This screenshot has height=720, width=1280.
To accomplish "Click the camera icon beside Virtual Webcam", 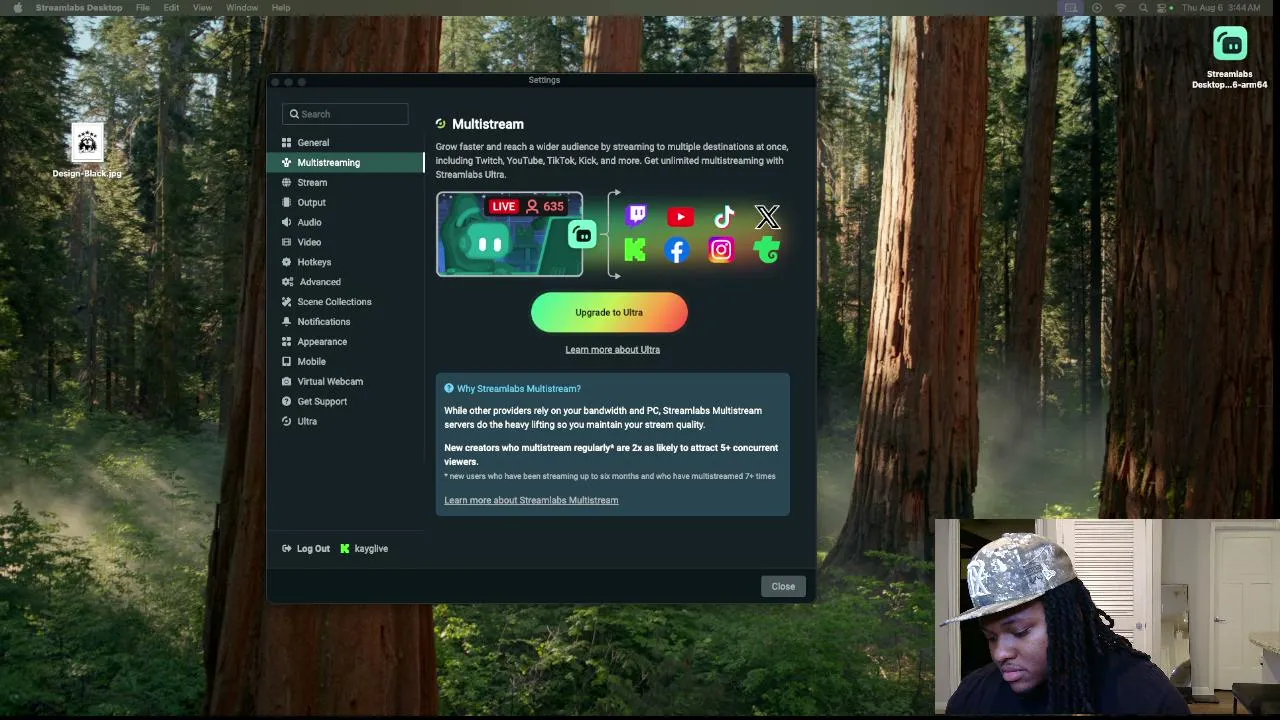I will click(x=287, y=382).
